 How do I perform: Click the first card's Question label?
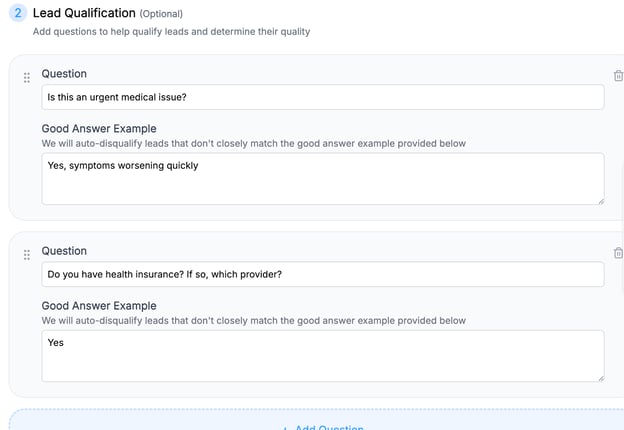(x=64, y=74)
